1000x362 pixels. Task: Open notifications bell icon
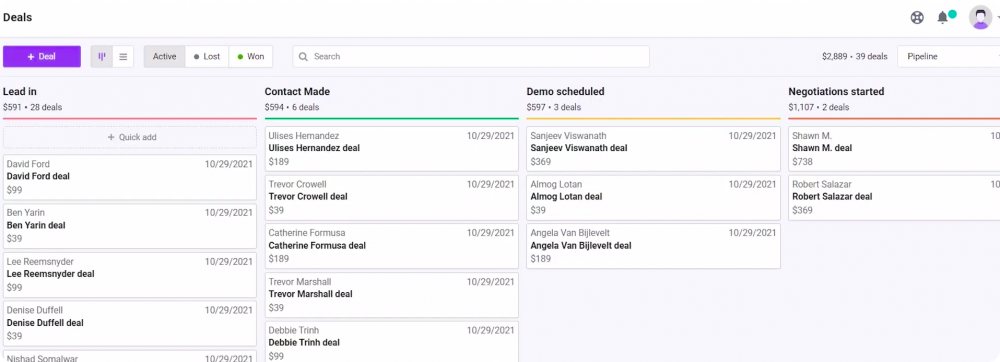[943, 18]
